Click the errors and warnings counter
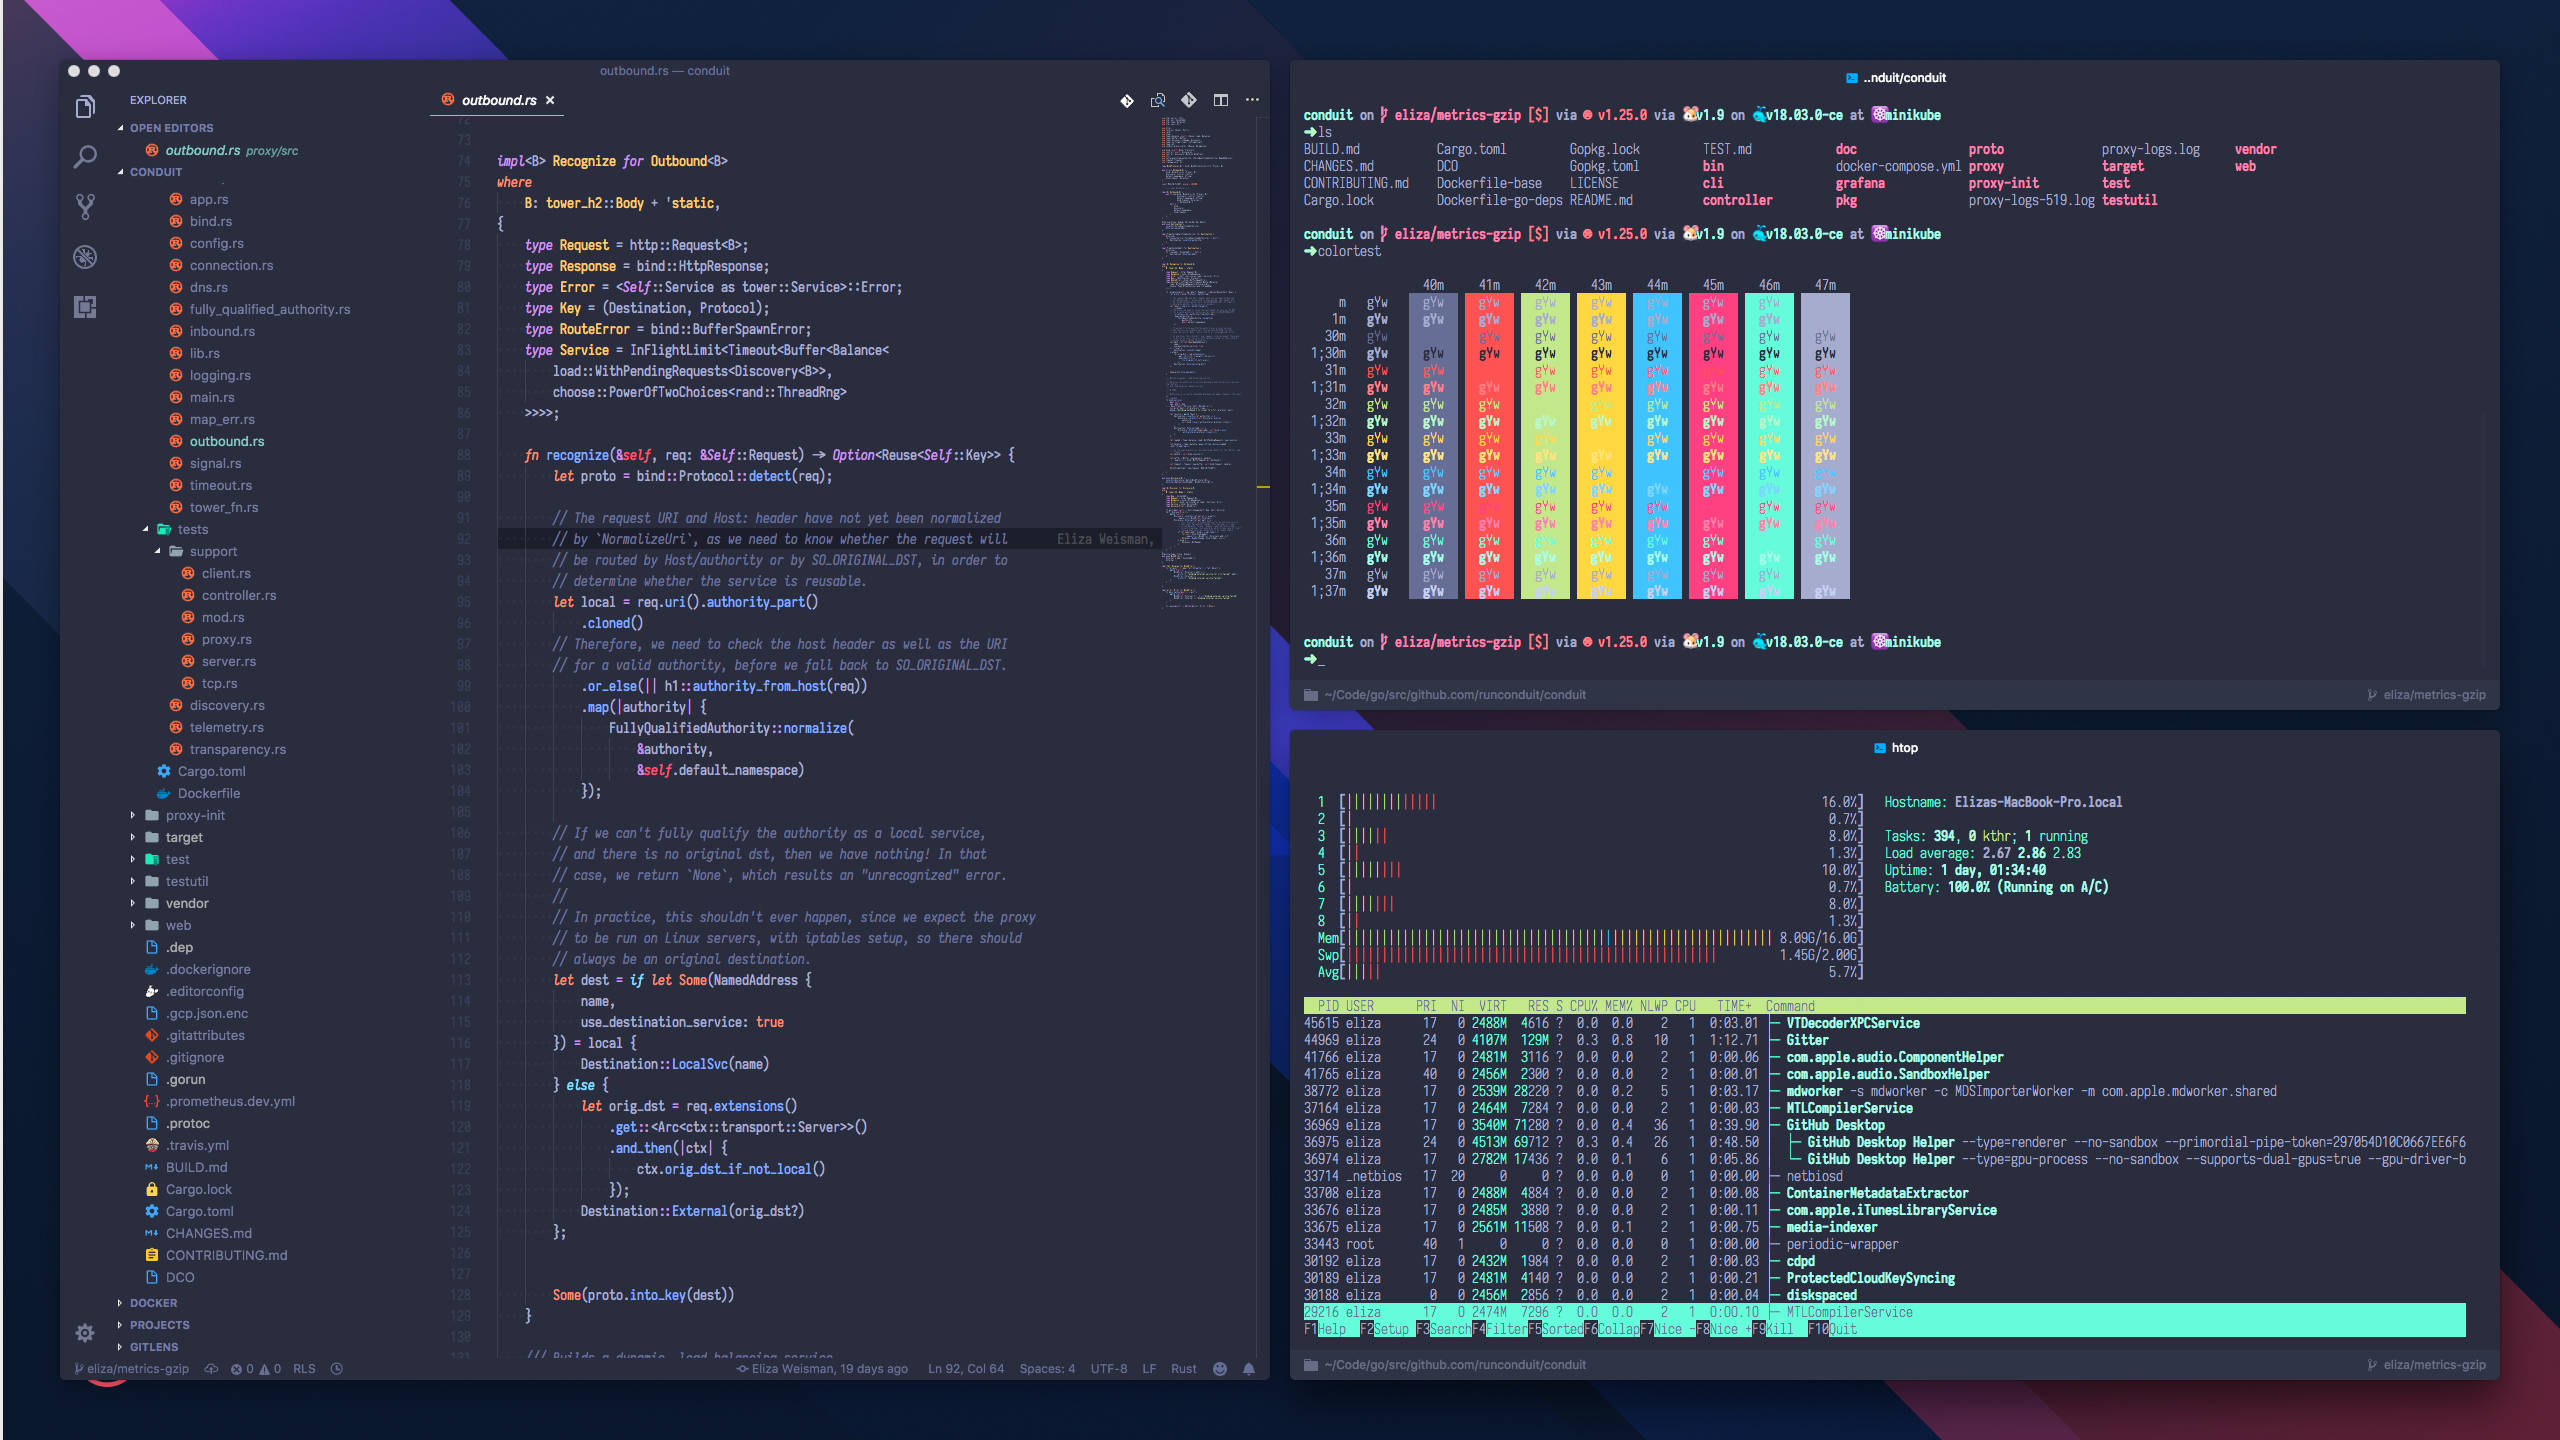The width and height of the screenshot is (2560, 1440). [256, 1369]
